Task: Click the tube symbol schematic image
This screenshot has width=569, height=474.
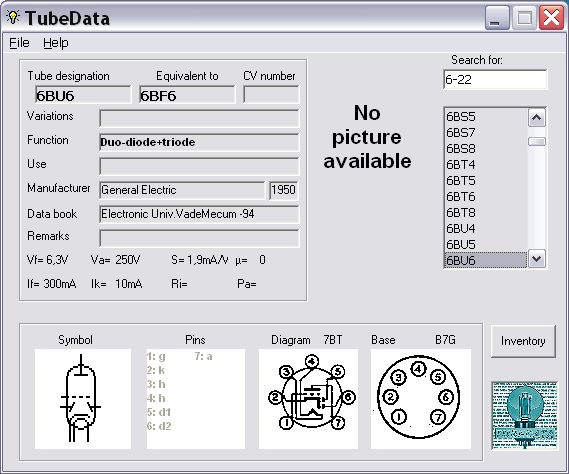Action: pyautogui.click(x=83, y=399)
